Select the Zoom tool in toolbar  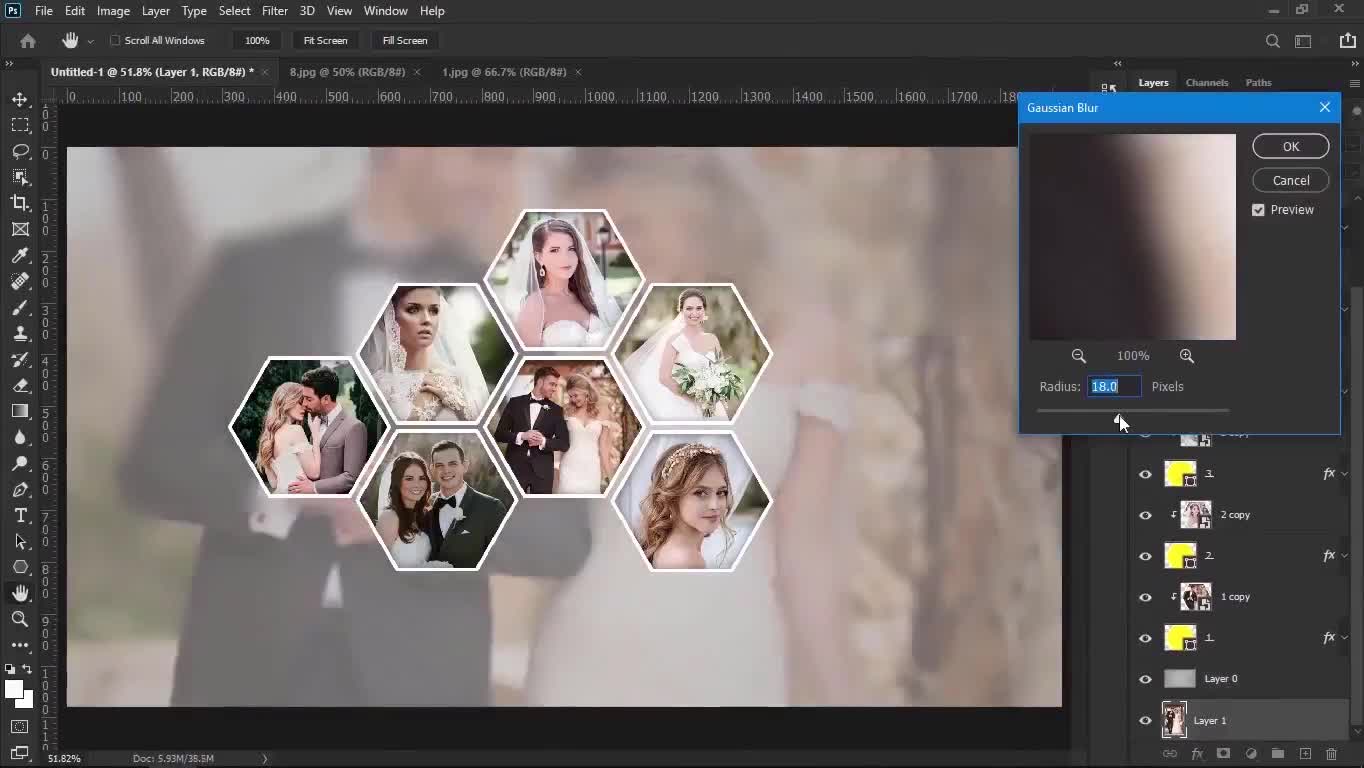pos(20,619)
